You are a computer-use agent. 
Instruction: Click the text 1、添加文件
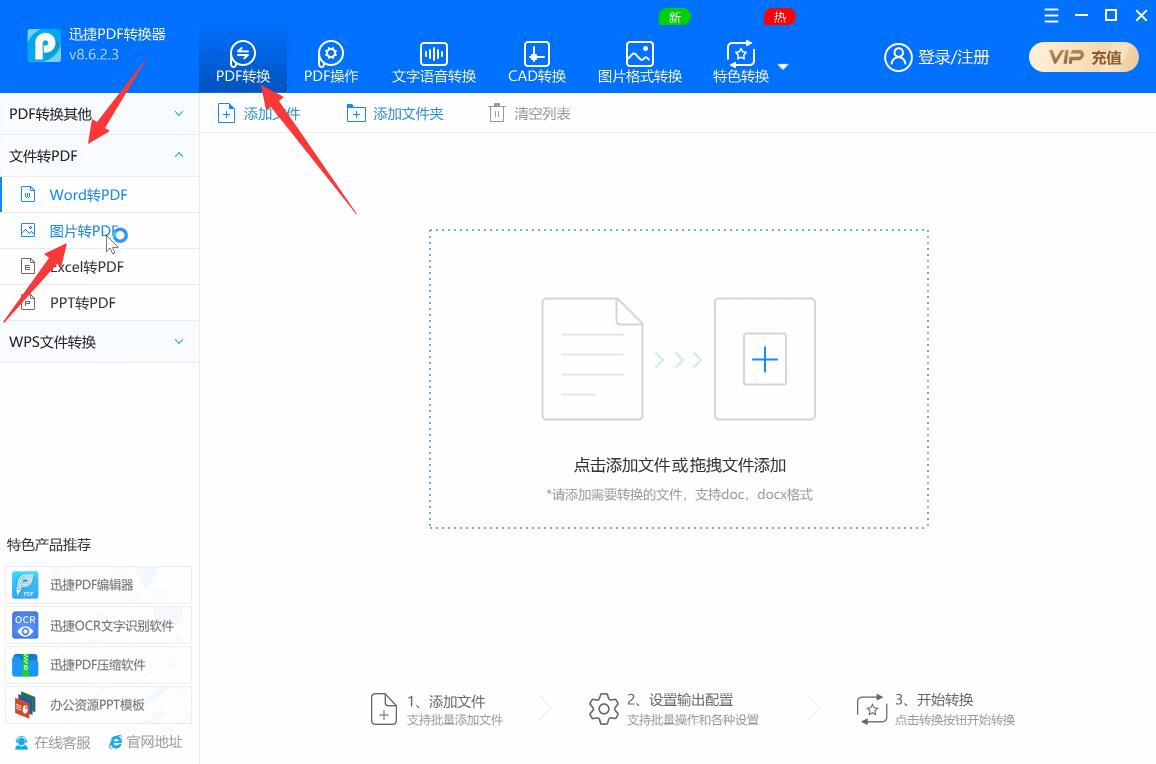pos(446,701)
